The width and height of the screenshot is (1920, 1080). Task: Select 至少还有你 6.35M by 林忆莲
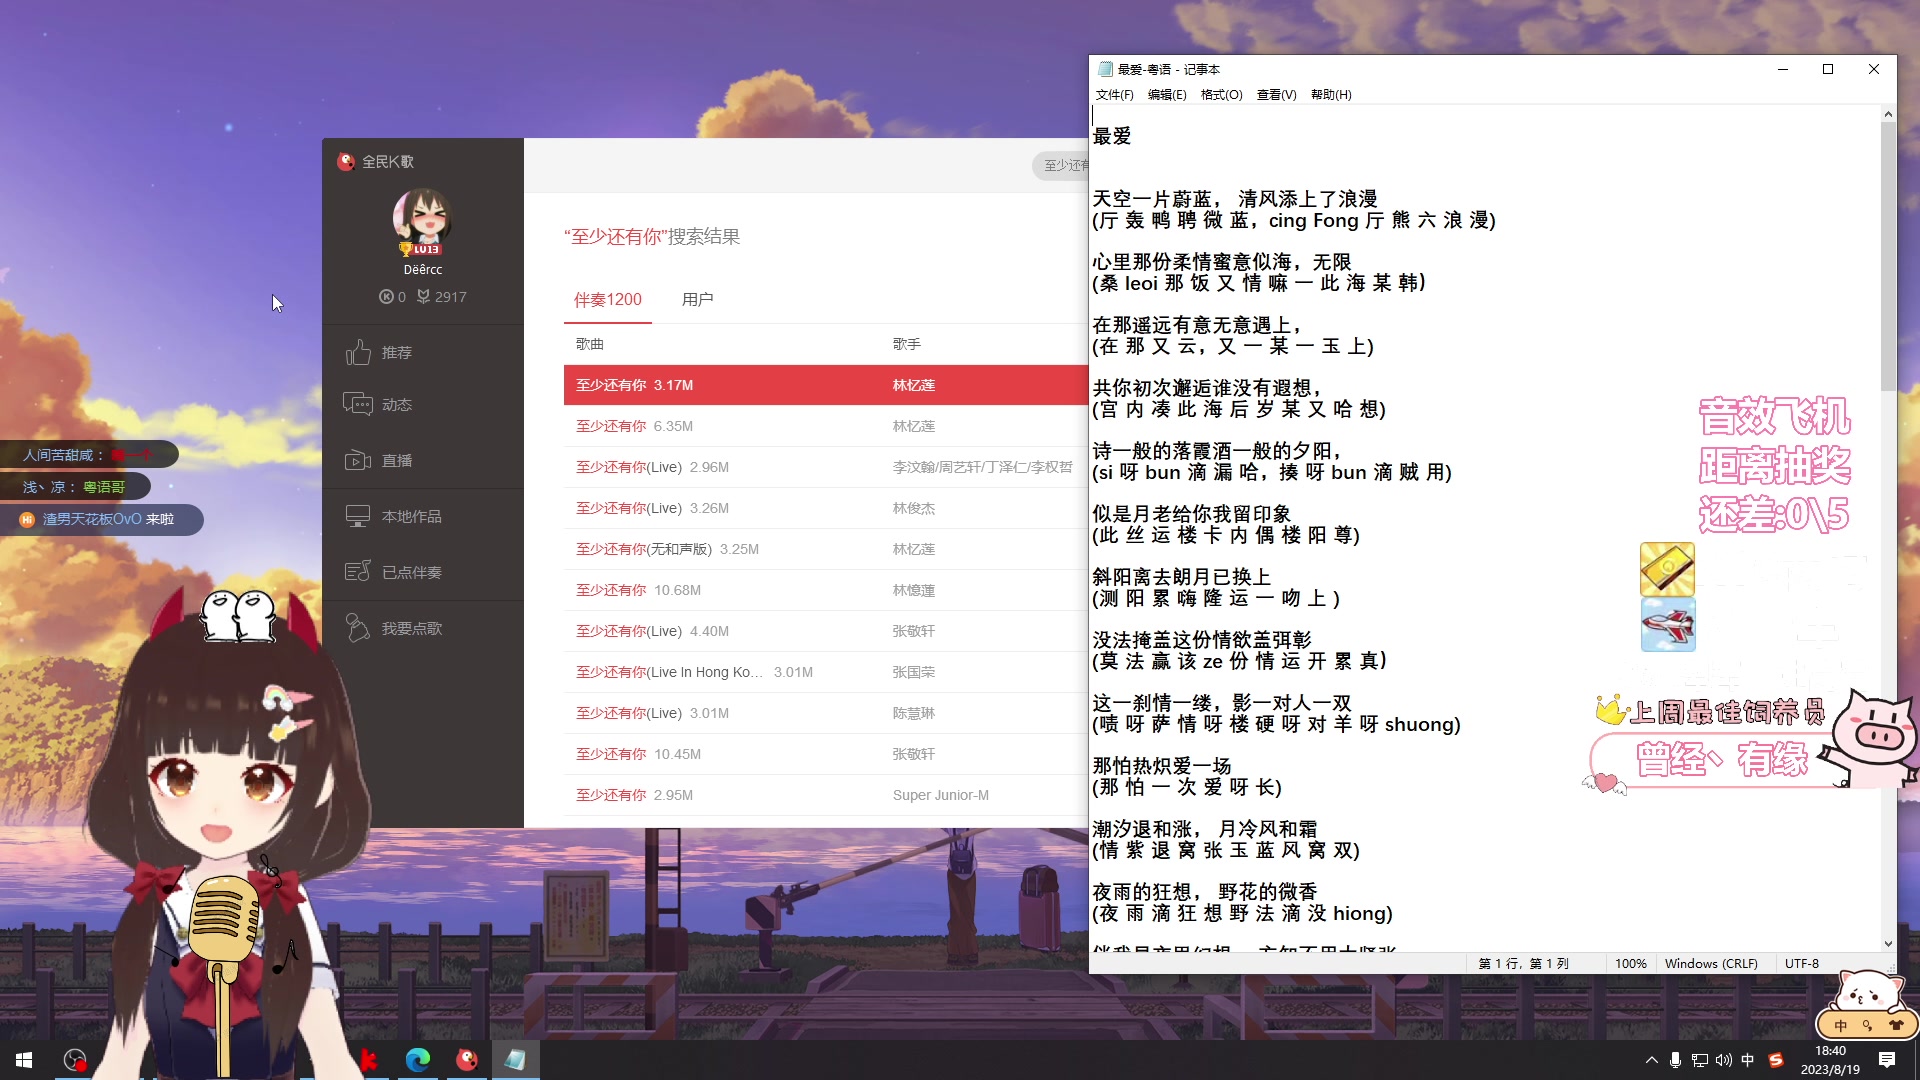826,426
